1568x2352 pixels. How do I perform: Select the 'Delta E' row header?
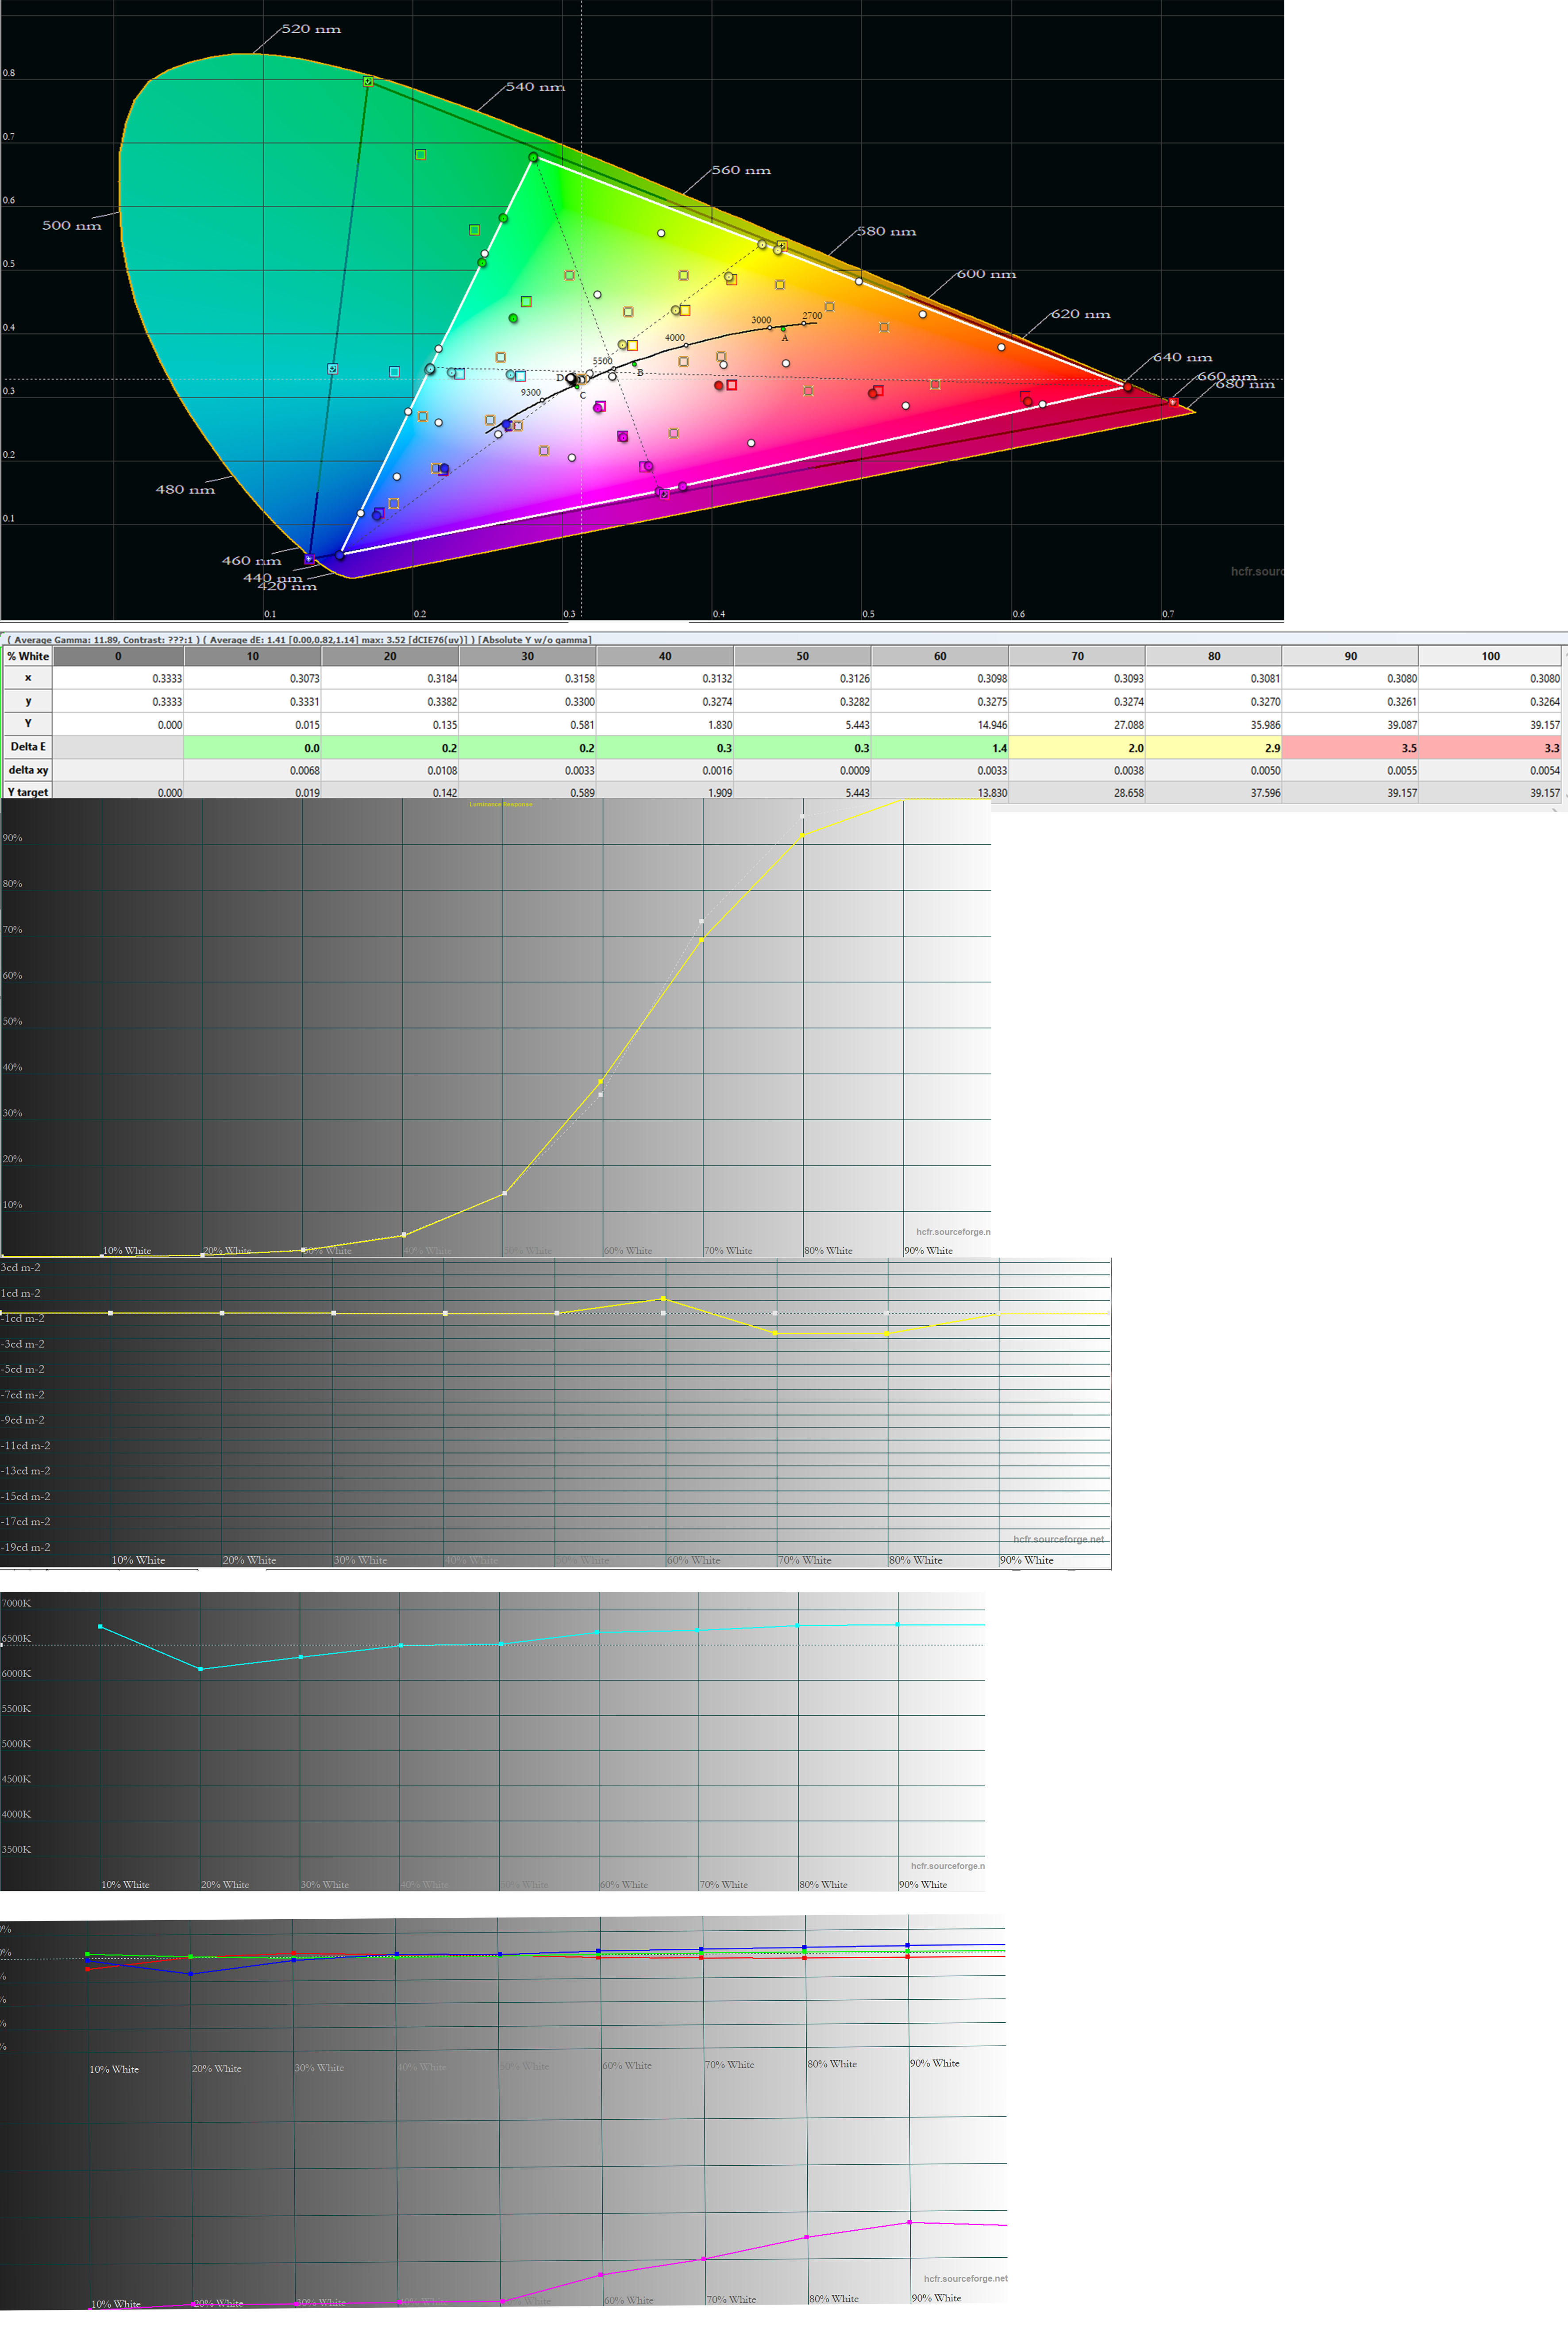coord(27,747)
